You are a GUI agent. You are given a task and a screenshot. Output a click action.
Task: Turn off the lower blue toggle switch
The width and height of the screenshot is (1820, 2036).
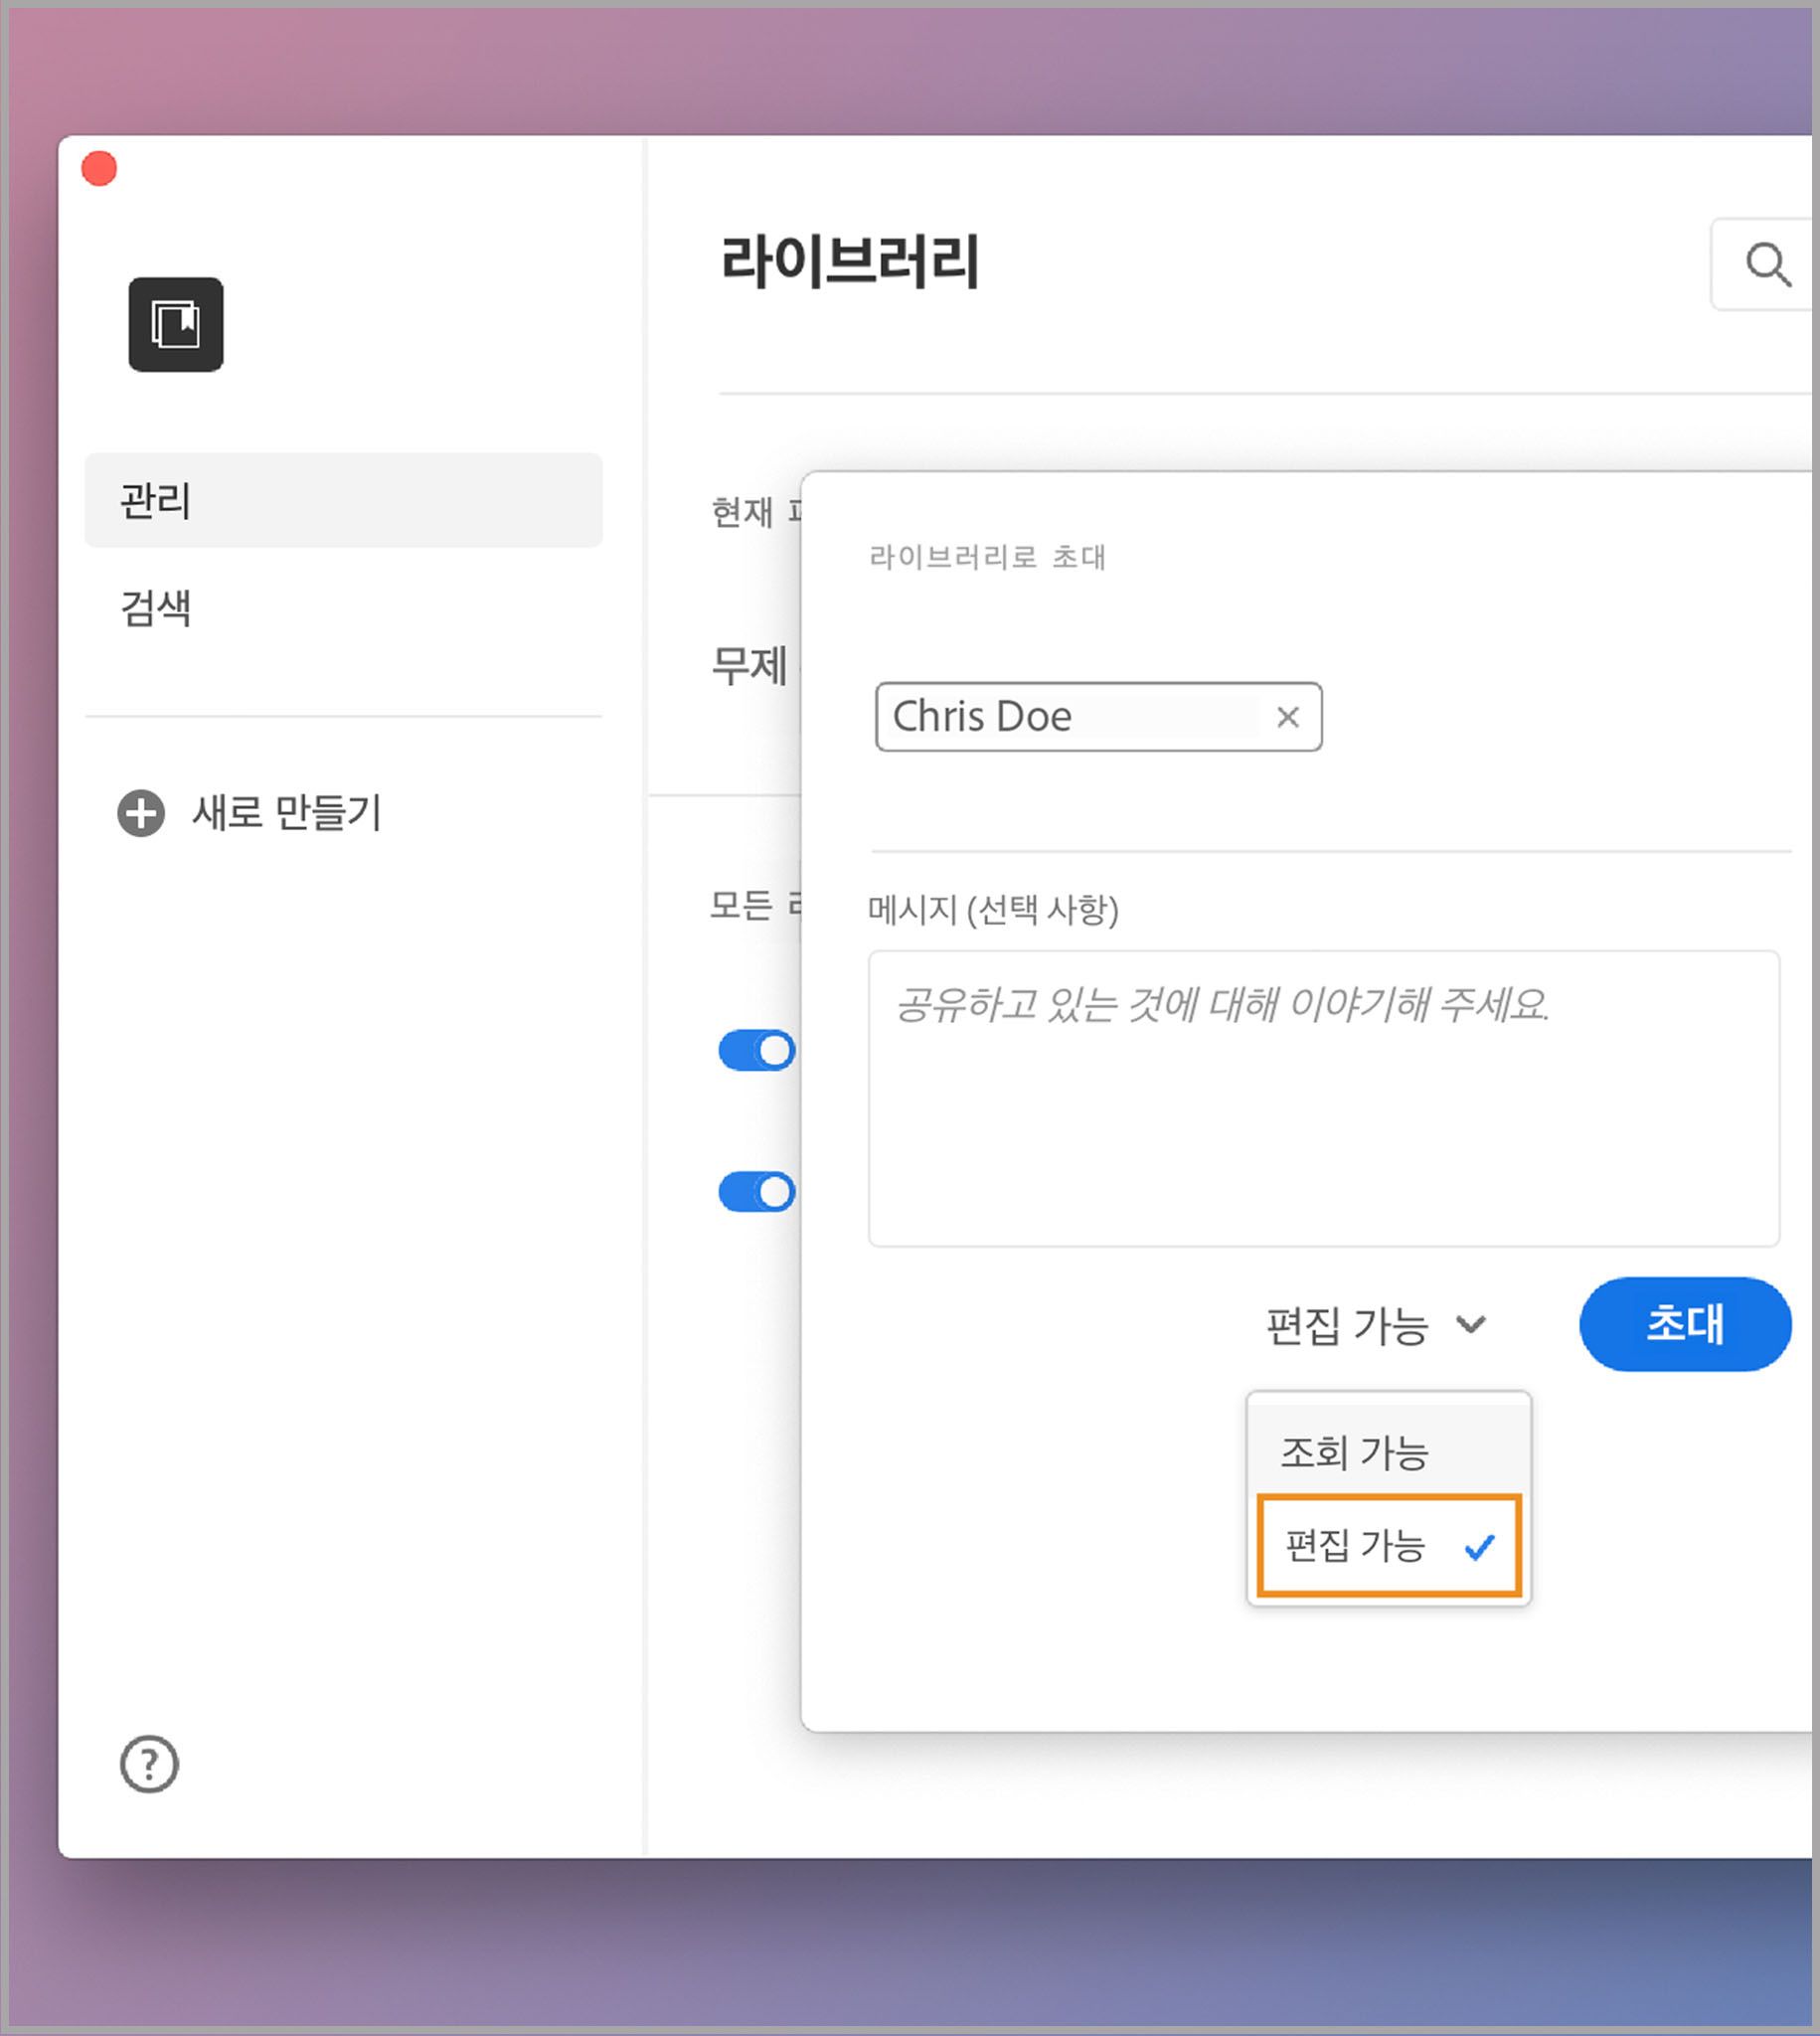pos(757,1191)
